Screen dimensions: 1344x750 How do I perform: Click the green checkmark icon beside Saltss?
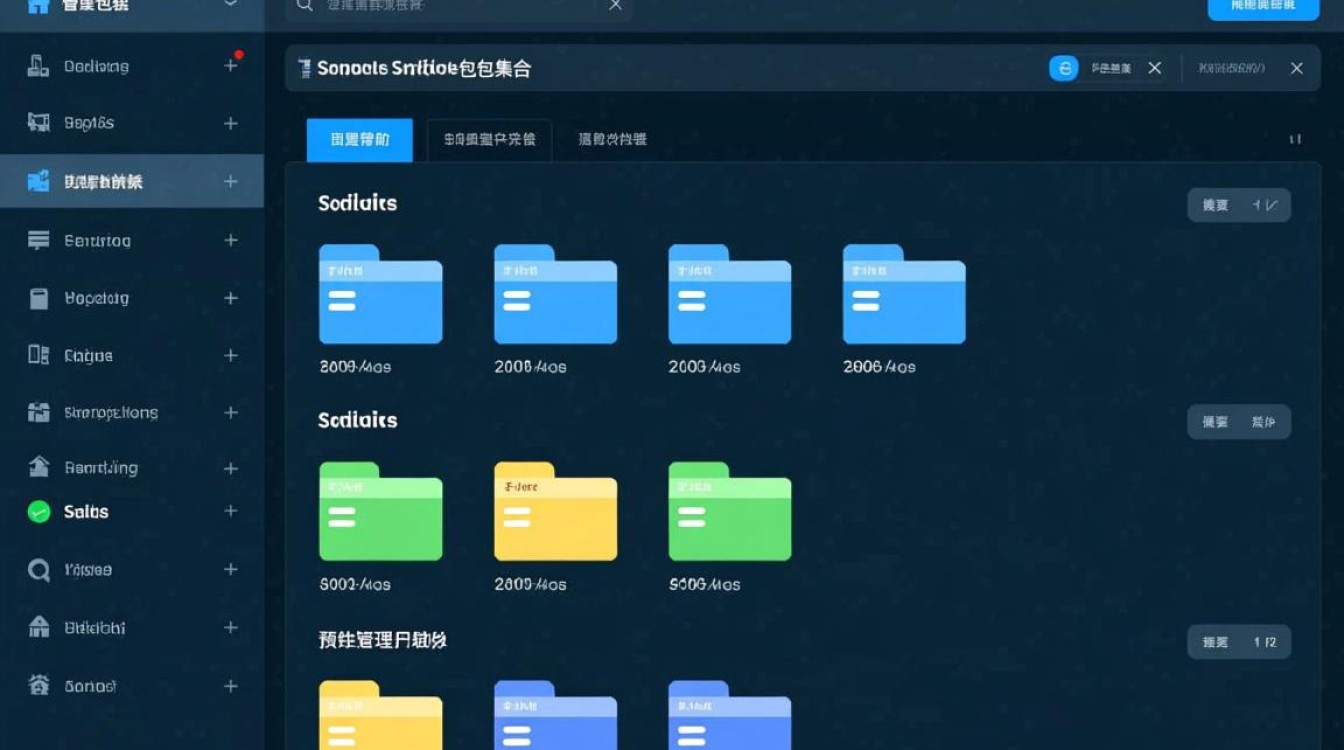tap(38, 512)
